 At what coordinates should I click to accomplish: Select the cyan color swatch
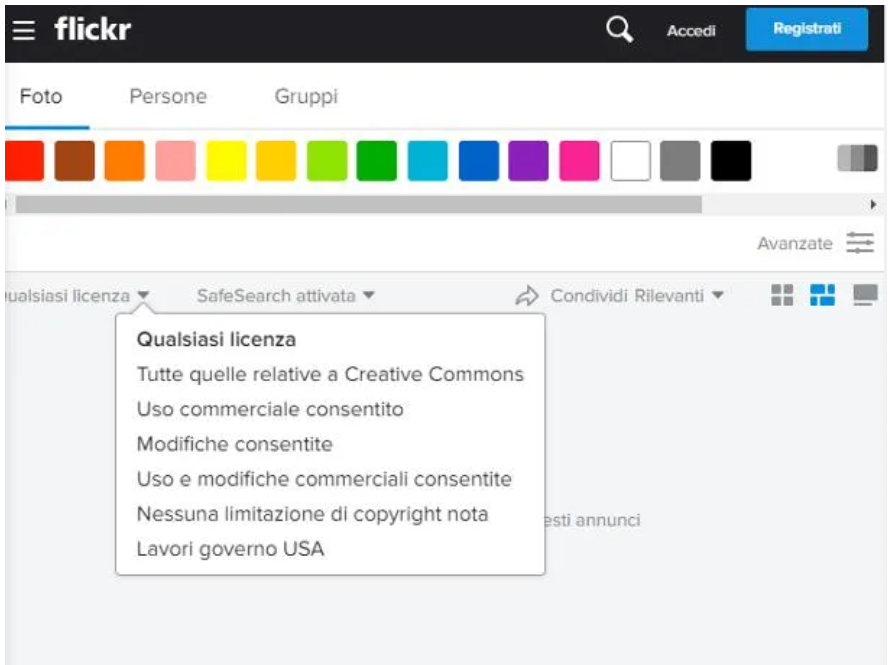(428, 161)
